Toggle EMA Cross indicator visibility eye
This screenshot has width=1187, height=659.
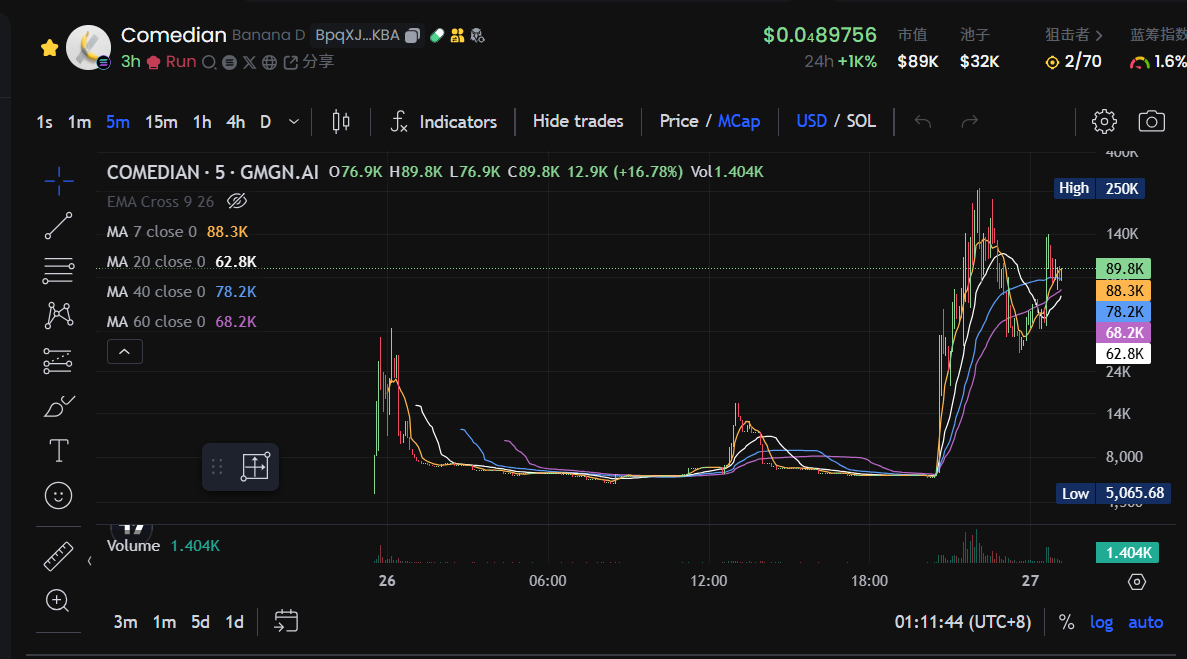tap(237, 202)
